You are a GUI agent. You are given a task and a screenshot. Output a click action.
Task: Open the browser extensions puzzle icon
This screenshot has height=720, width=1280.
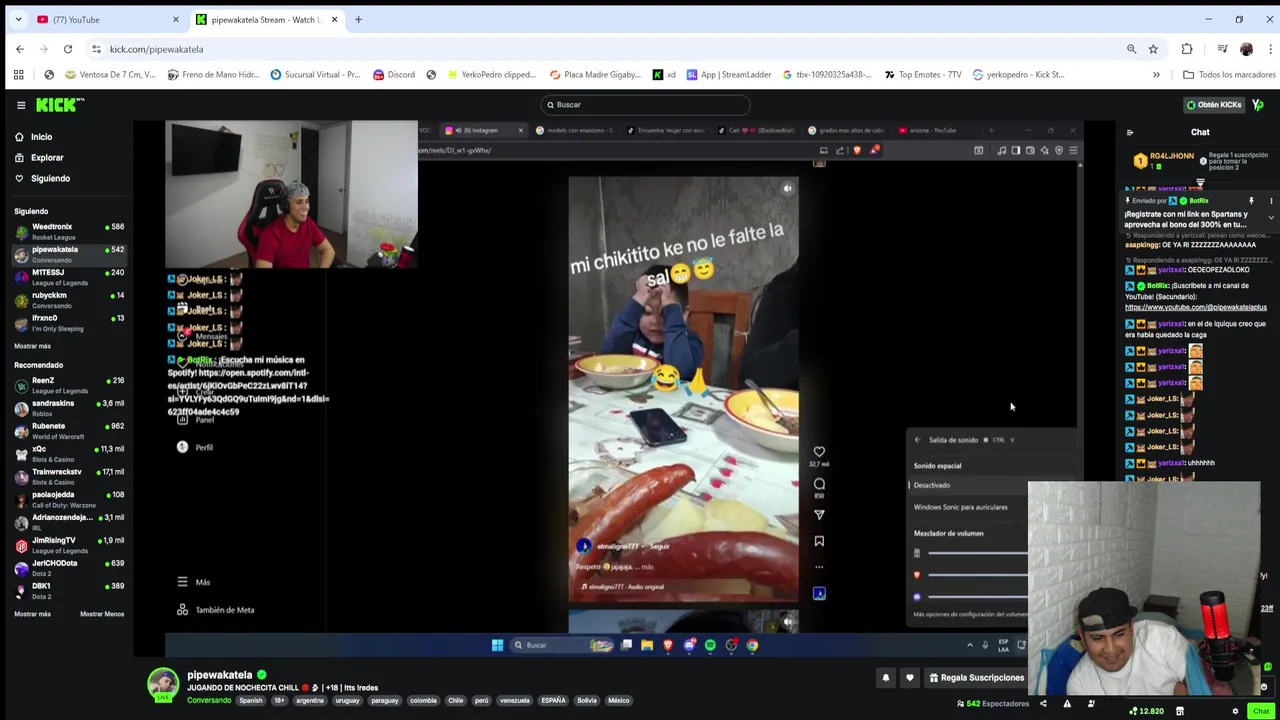coord(1187,49)
